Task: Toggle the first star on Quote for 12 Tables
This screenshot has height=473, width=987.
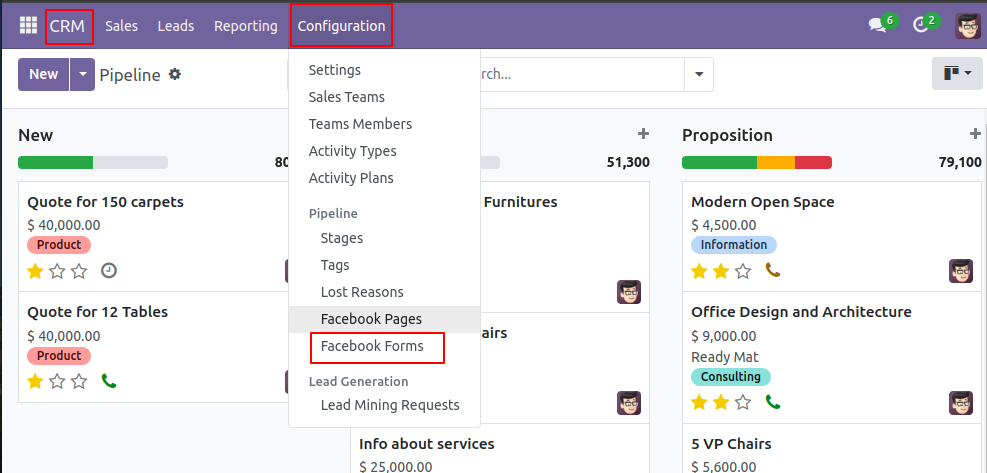Action: pyautogui.click(x=35, y=382)
